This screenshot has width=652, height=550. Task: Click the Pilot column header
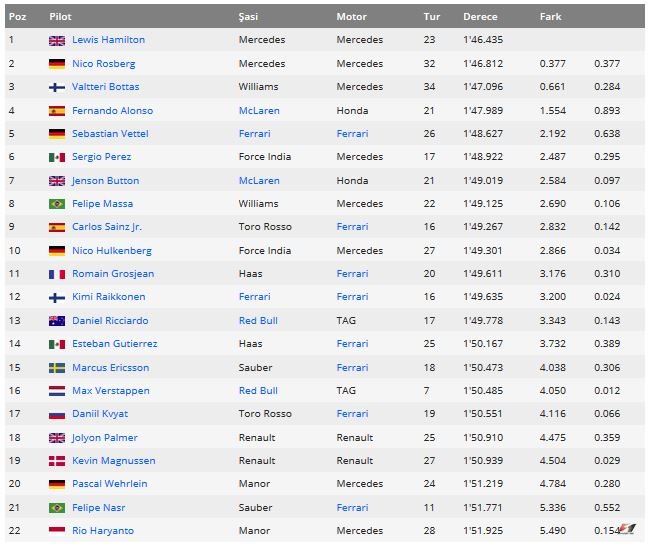coord(60,17)
